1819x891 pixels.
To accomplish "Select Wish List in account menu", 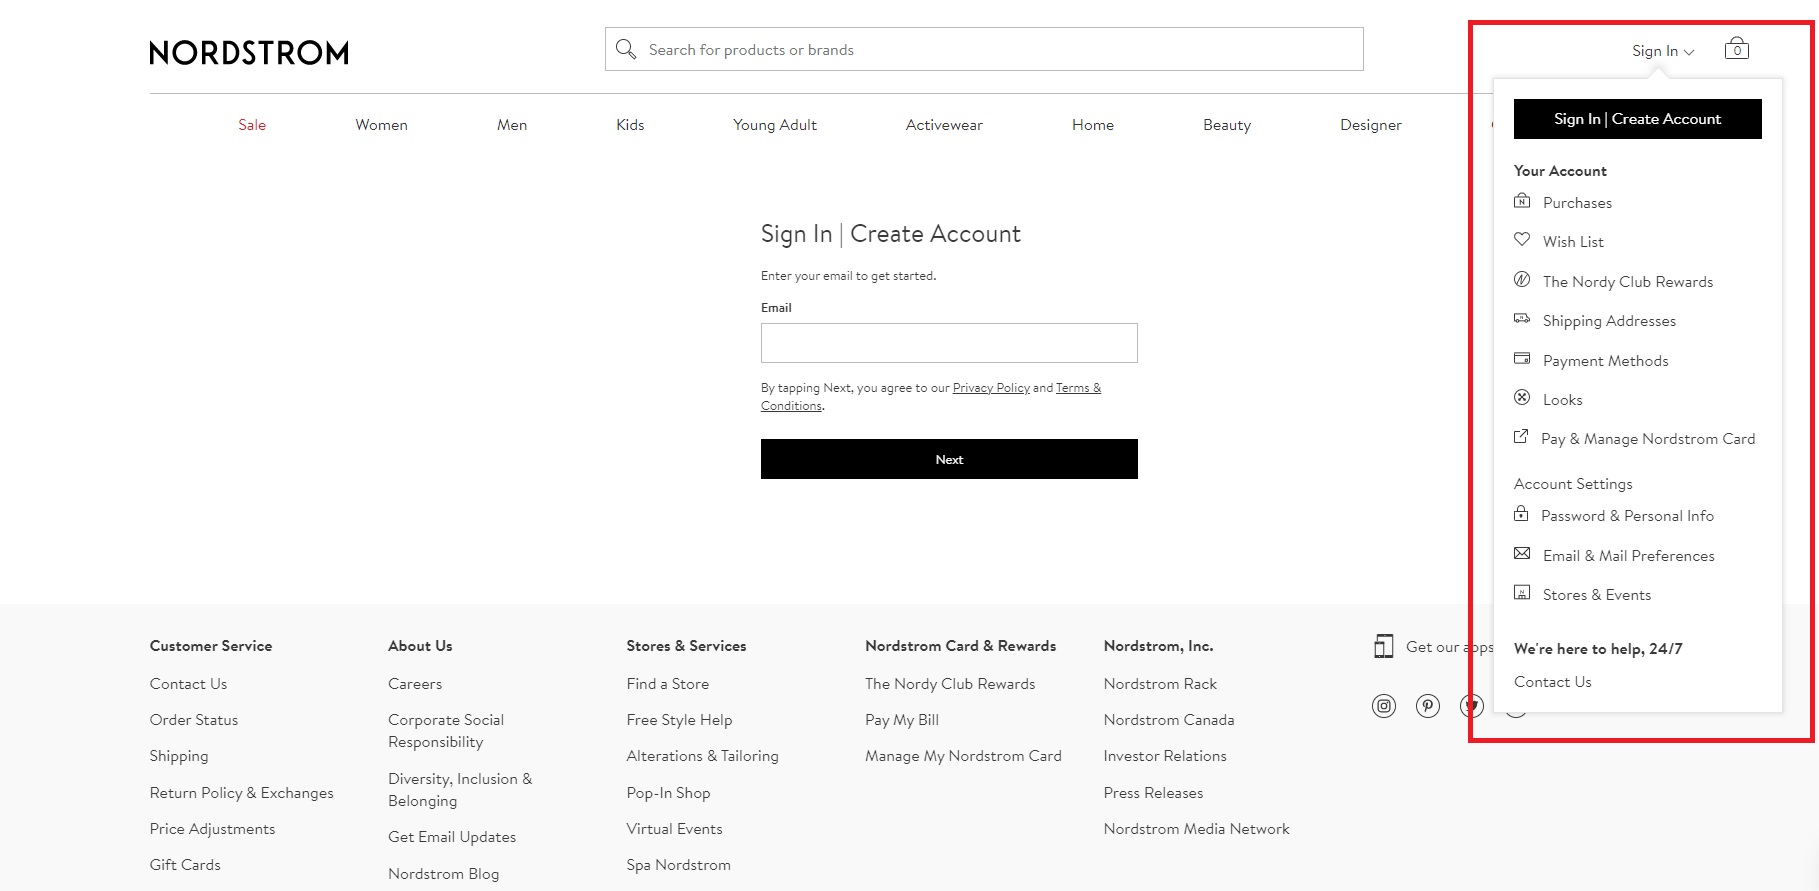I will coord(1573,242).
